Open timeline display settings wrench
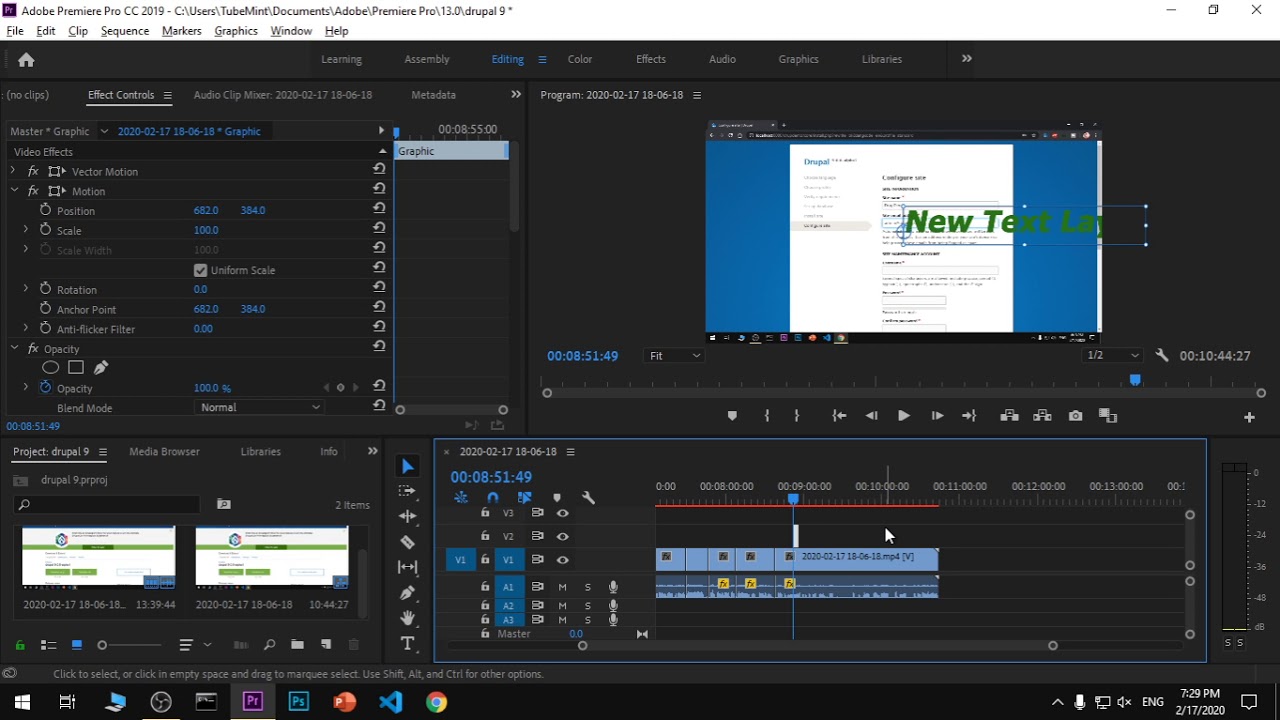The width and height of the screenshot is (1280, 720). (588, 497)
